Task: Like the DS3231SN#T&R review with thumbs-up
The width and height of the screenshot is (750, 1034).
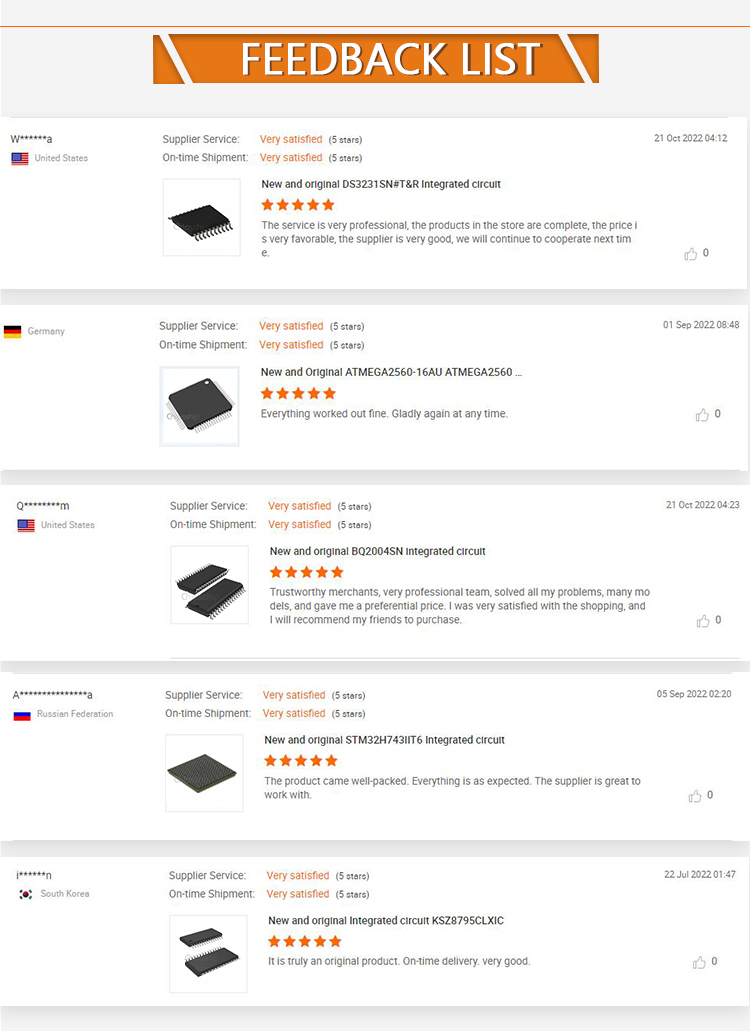Action: click(x=690, y=254)
